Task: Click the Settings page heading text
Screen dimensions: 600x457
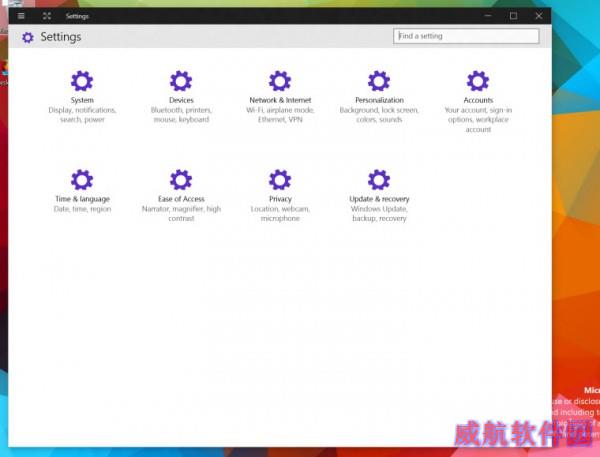Action: 61,37
